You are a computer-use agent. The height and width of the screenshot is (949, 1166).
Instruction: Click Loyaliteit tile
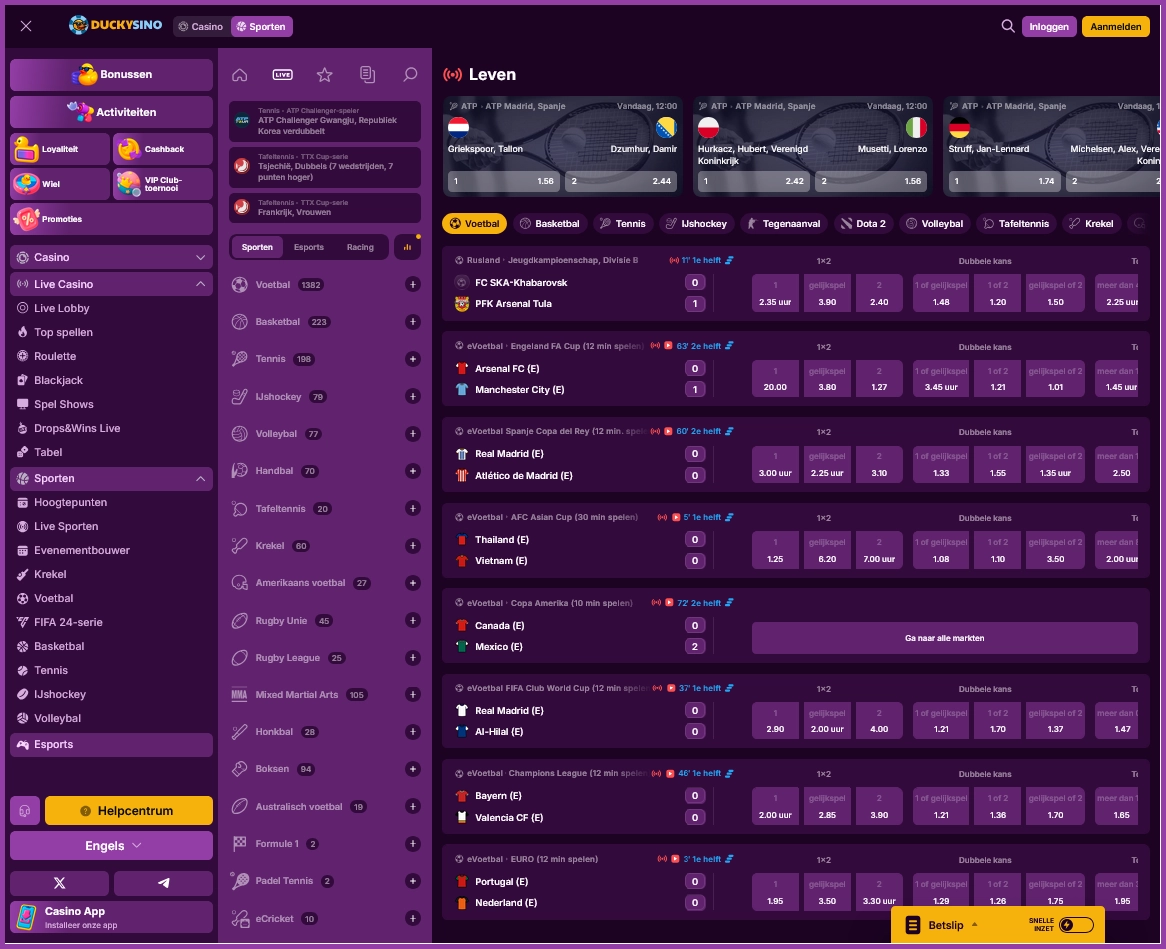pyautogui.click(x=59, y=149)
